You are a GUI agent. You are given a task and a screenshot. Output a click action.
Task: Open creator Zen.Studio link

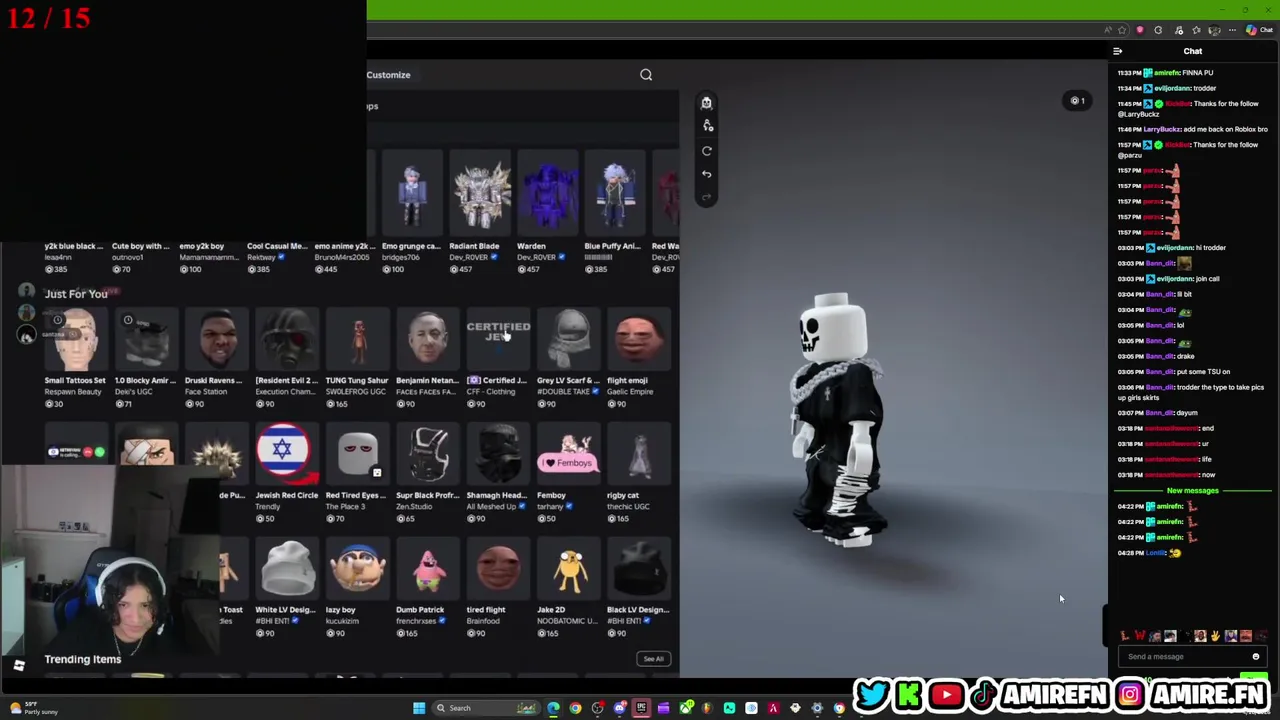click(414, 507)
